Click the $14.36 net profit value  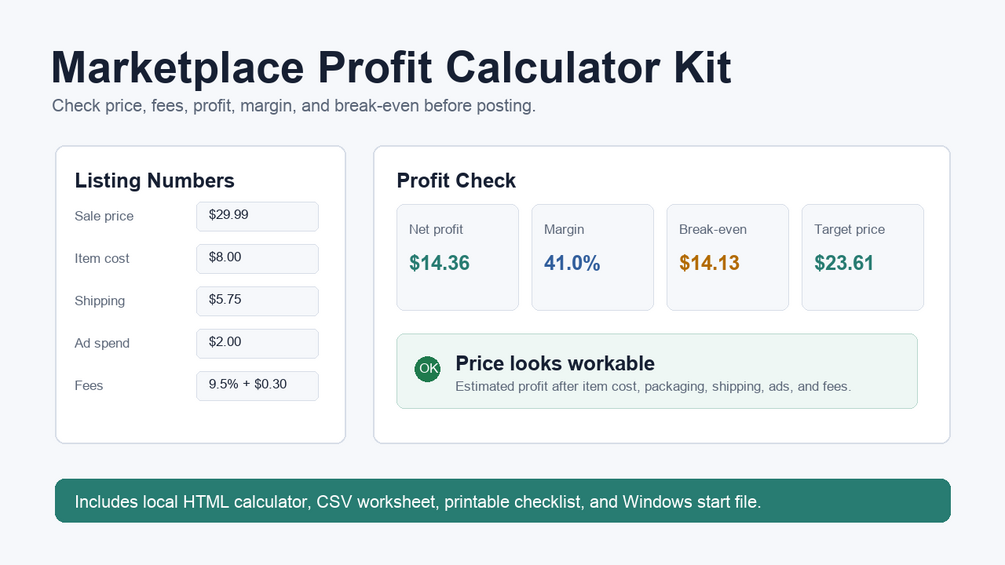tap(440, 263)
